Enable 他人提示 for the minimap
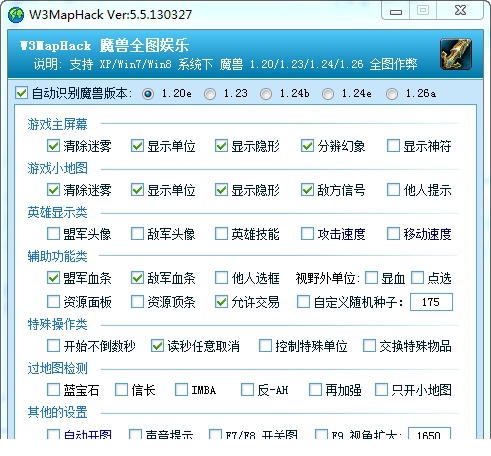The width and height of the screenshot is (491, 456). 393,190
